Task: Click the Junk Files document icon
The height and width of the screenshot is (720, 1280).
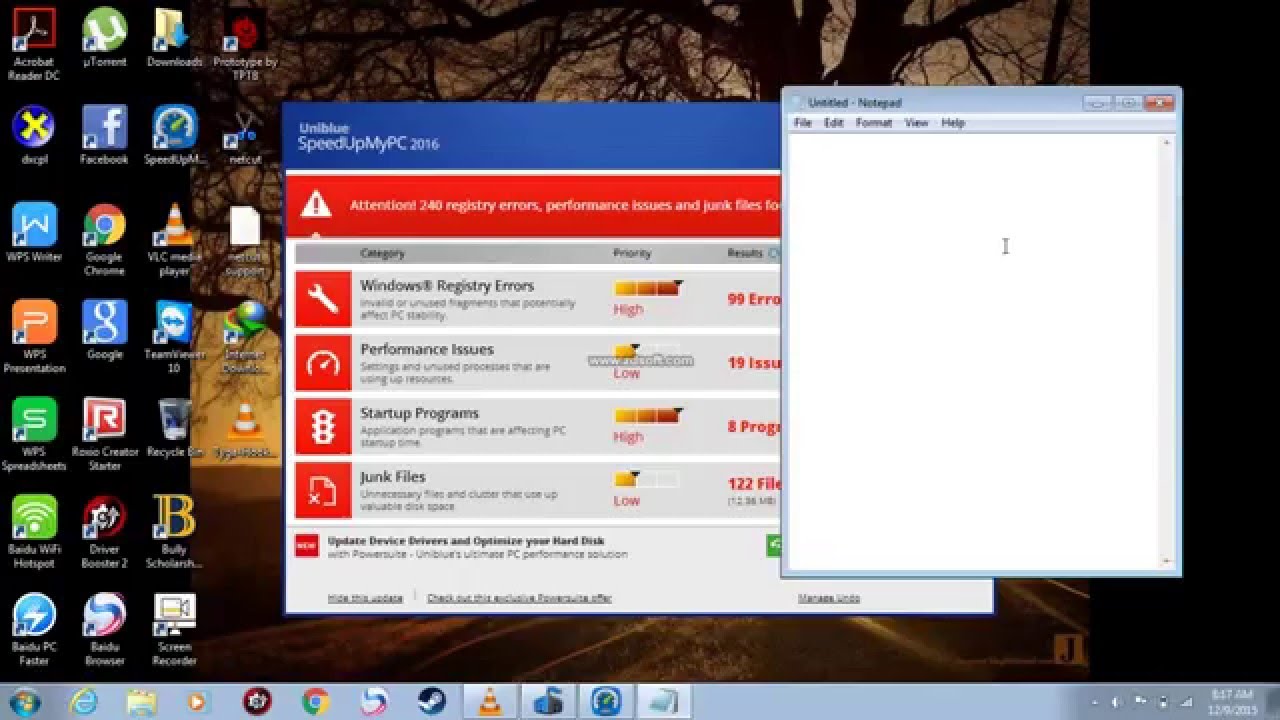Action: (x=323, y=491)
